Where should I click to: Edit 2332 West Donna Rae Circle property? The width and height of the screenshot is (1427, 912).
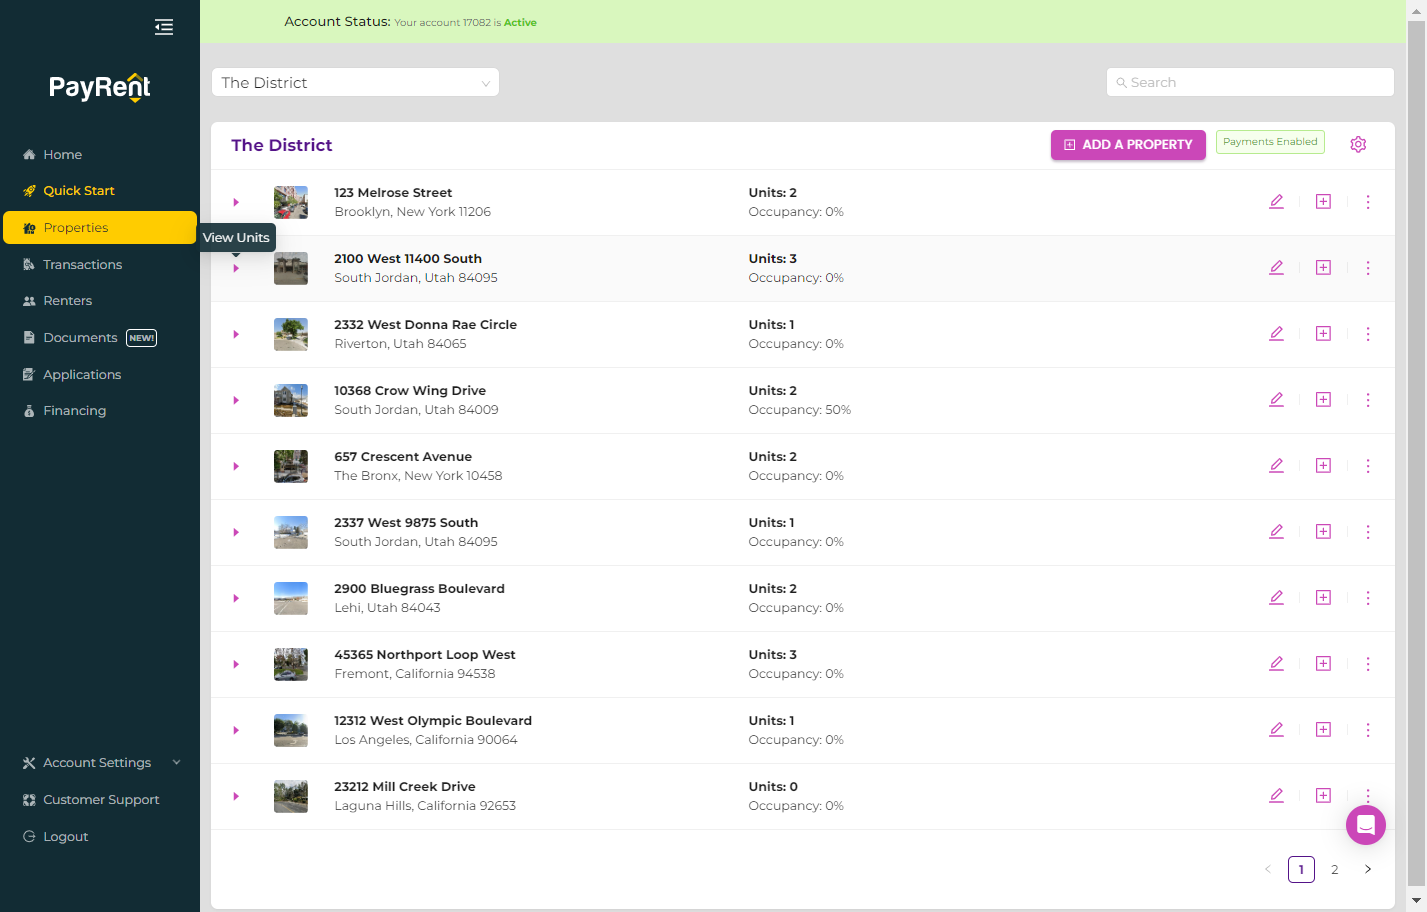(1276, 334)
